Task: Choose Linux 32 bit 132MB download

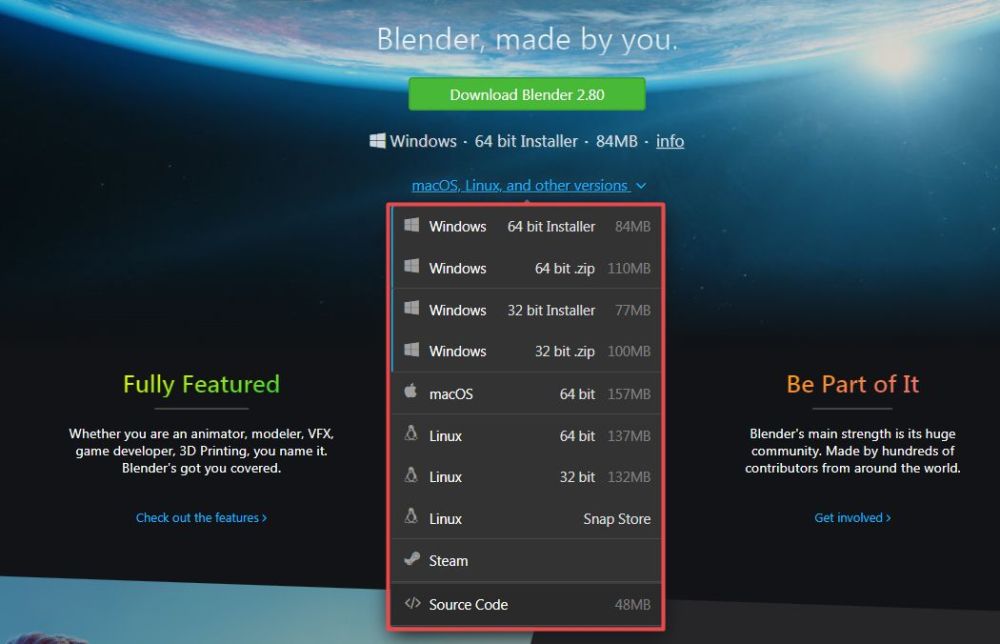Action: (526, 476)
